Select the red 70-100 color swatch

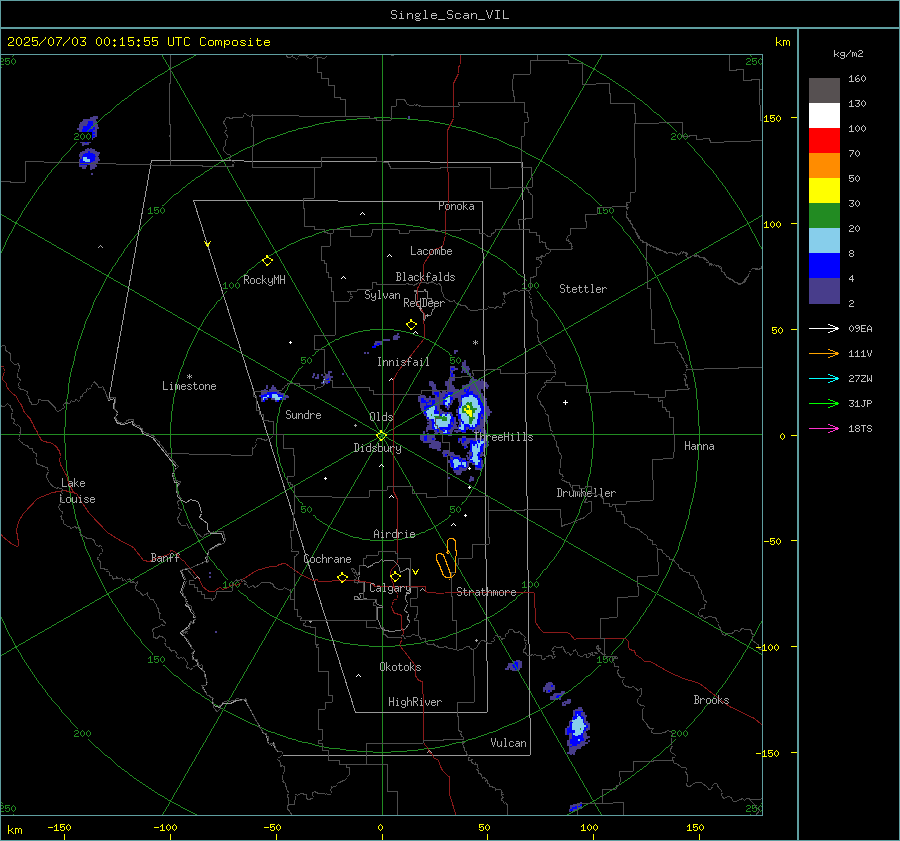click(824, 141)
